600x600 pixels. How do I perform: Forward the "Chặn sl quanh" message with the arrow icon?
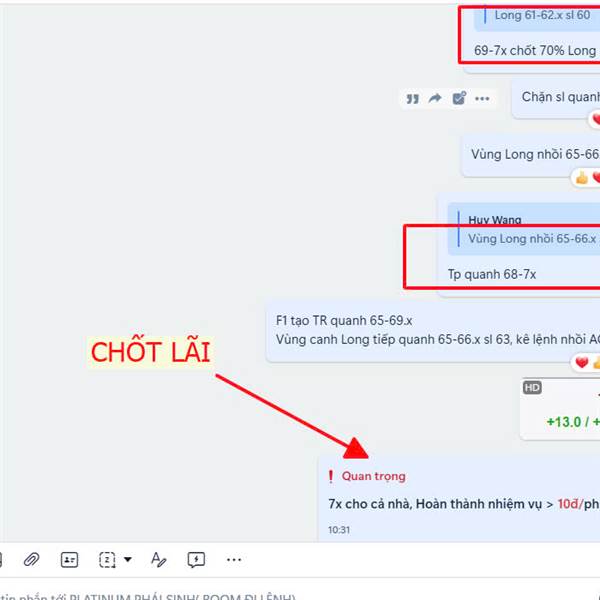(x=435, y=98)
